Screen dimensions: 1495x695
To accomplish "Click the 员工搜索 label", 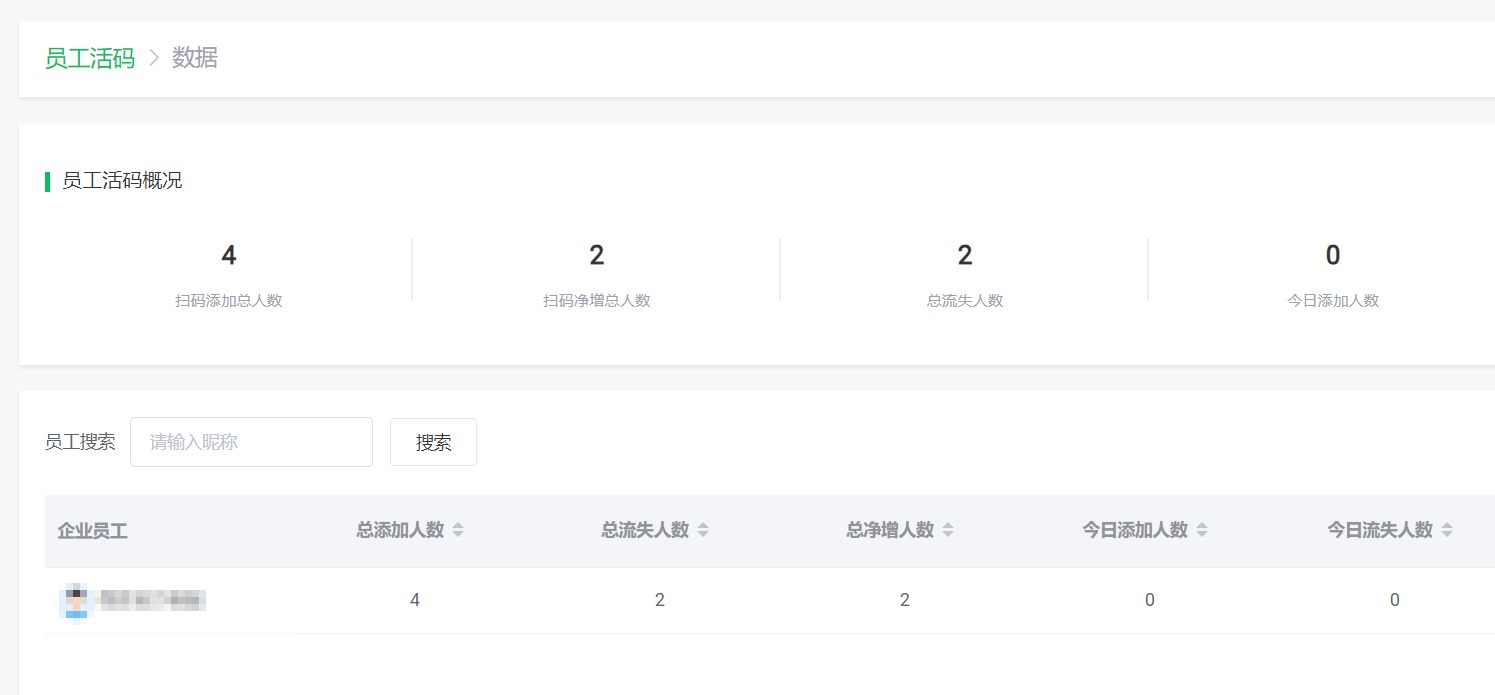I will point(80,442).
